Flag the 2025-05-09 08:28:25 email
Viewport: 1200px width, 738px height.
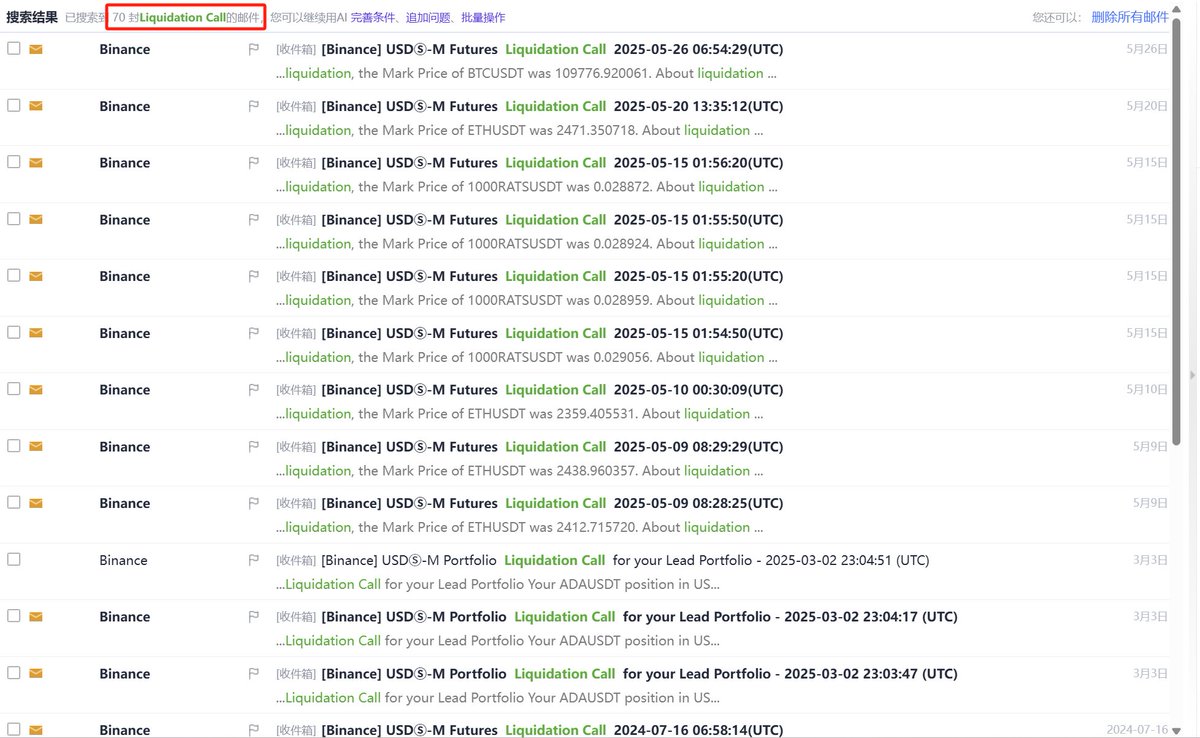click(253, 504)
